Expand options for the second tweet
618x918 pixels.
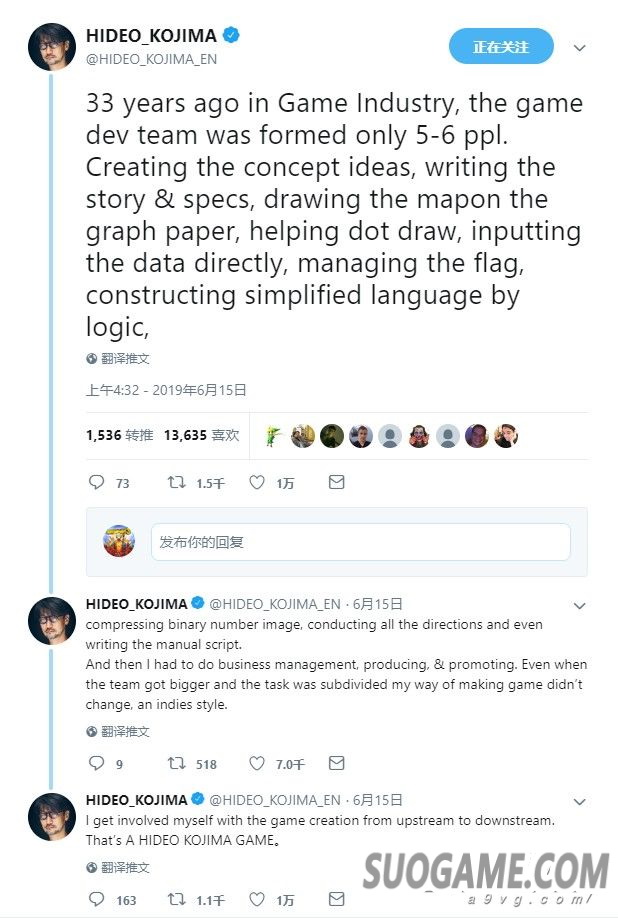tap(579, 606)
